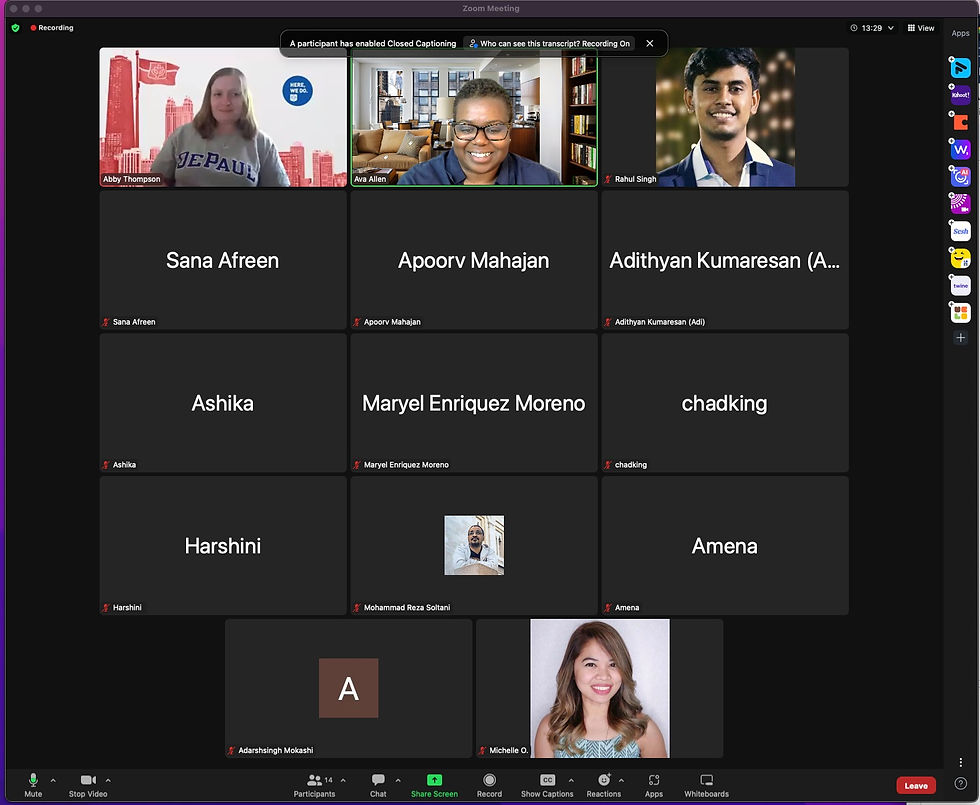Add the orange Coda app
Viewport: 980px width, 805px height.
point(960,122)
